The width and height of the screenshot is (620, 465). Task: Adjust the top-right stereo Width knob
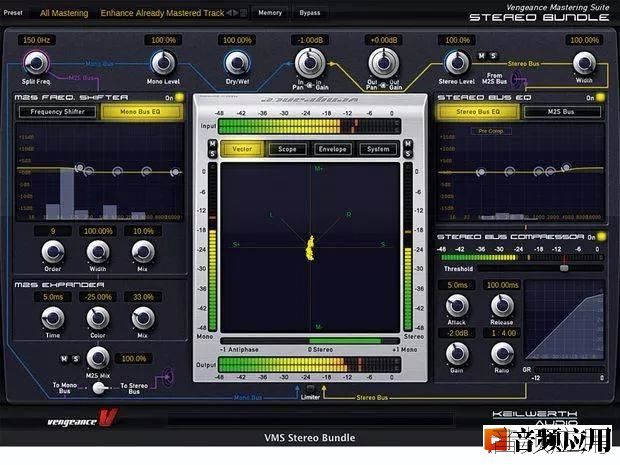pyautogui.click(x=584, y=63)
